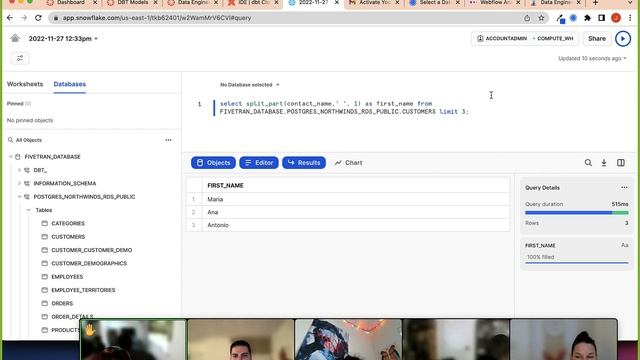Select the Antonio result cell
This screenshot has width=640, height=360.
coord(356,225)
